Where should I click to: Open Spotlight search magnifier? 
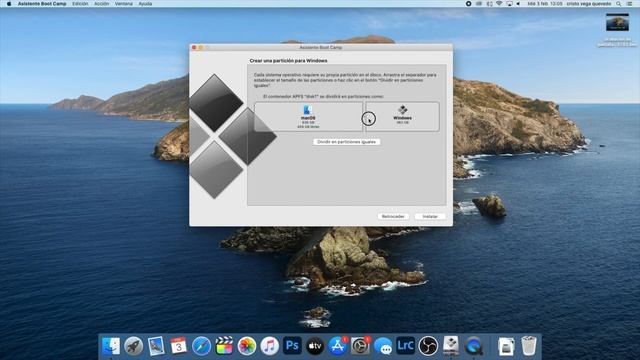(618, 4)
